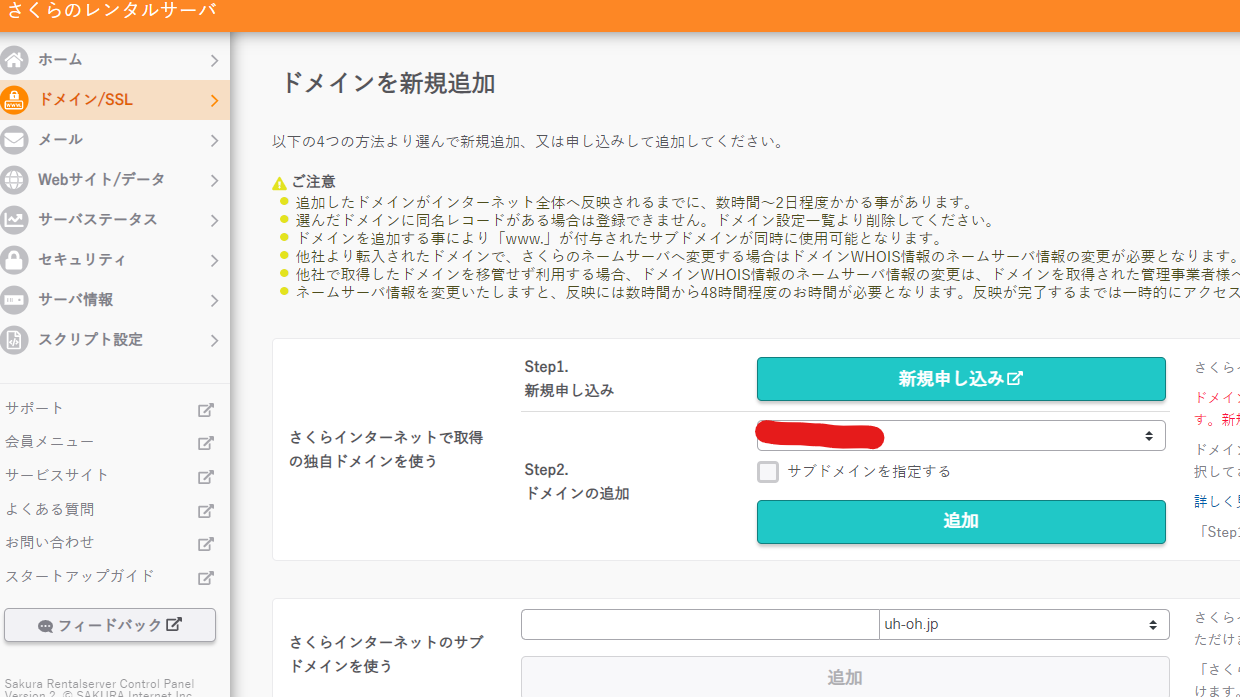Open the redacted domain selection dropdown
Image resolution: width=1240 pixels, height=697 pixels.
pyautogui.click(x=961, y=436)
